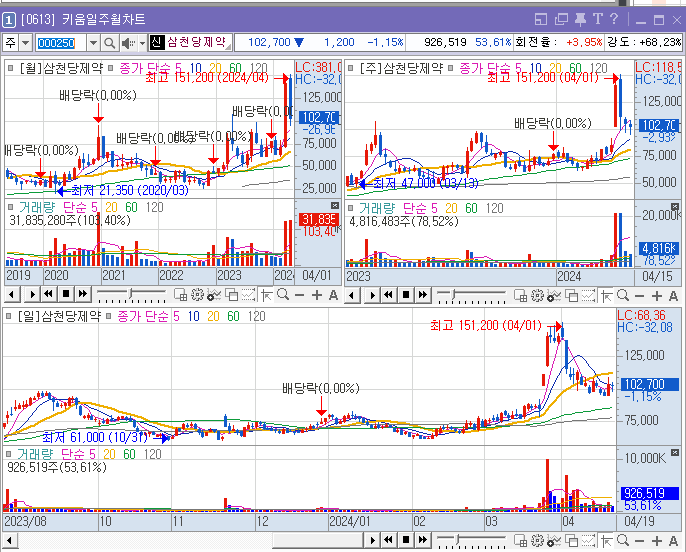This screenshot has width=686, height=552.
Task: Monthly chart: minus zoom out
Action: click(300, 296)
